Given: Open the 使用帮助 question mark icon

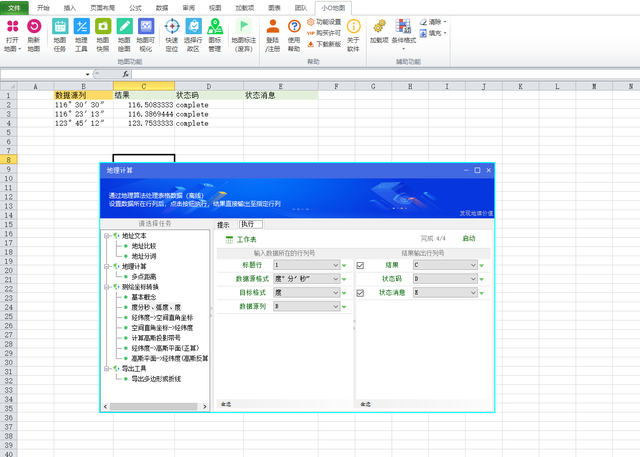Looking at the screenshot, I should point(294,27).
